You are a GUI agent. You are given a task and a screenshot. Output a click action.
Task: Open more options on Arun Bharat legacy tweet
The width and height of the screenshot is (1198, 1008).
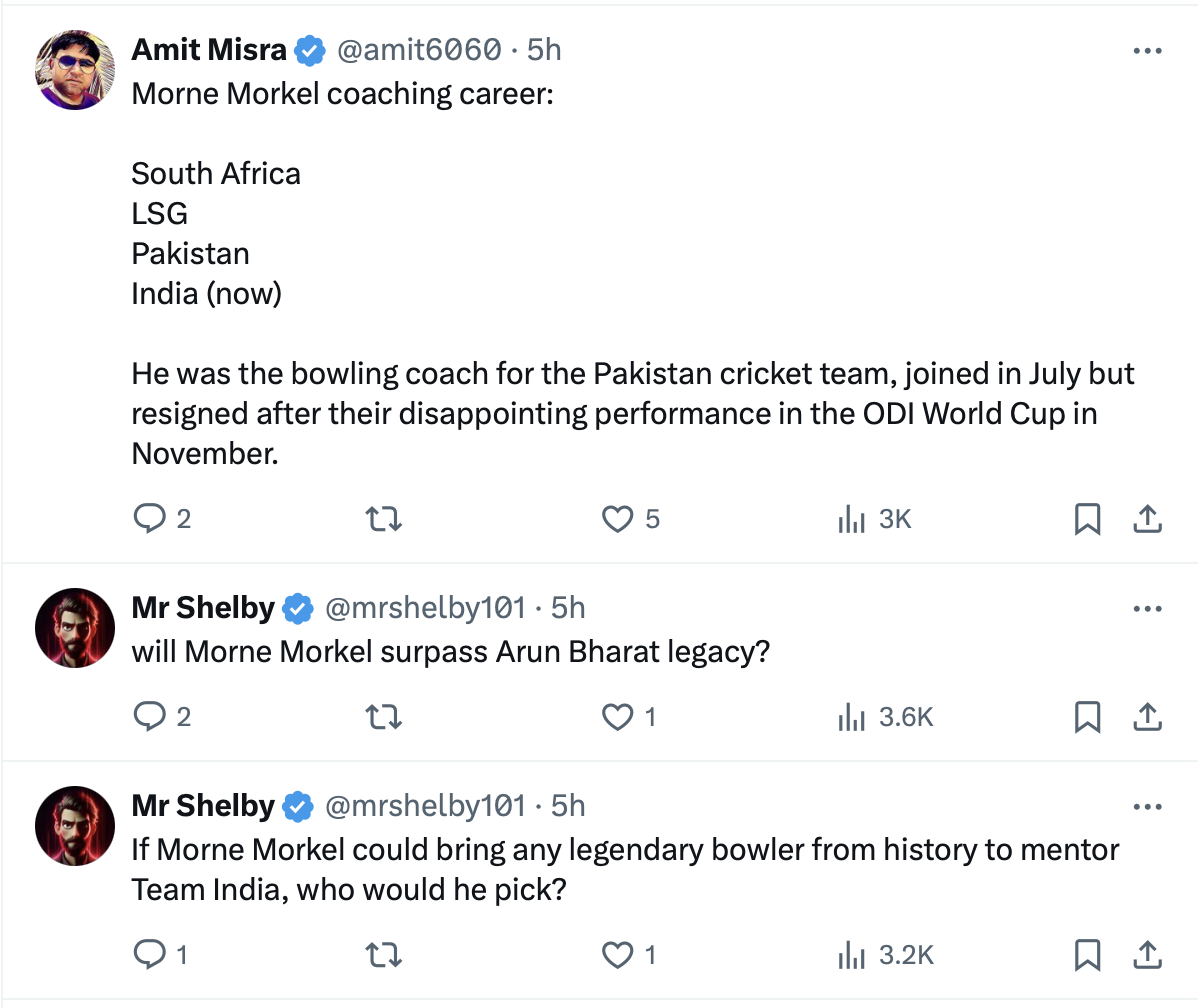click(1147, 608)
